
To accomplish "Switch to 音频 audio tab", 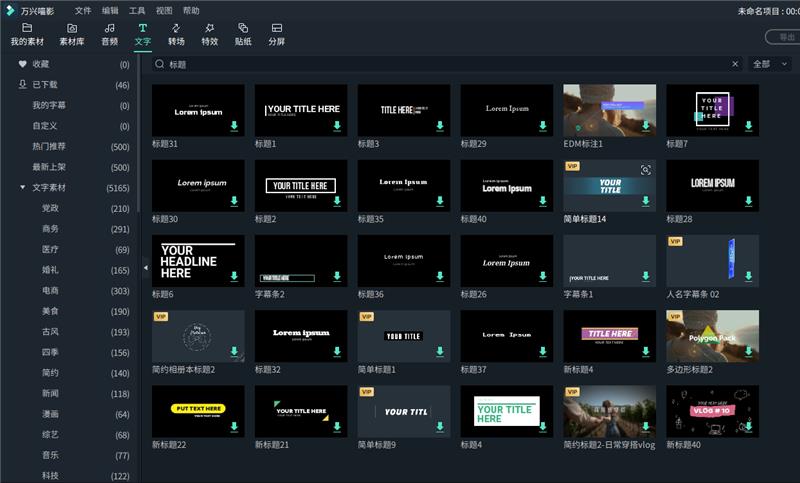I will coord(109,34).
